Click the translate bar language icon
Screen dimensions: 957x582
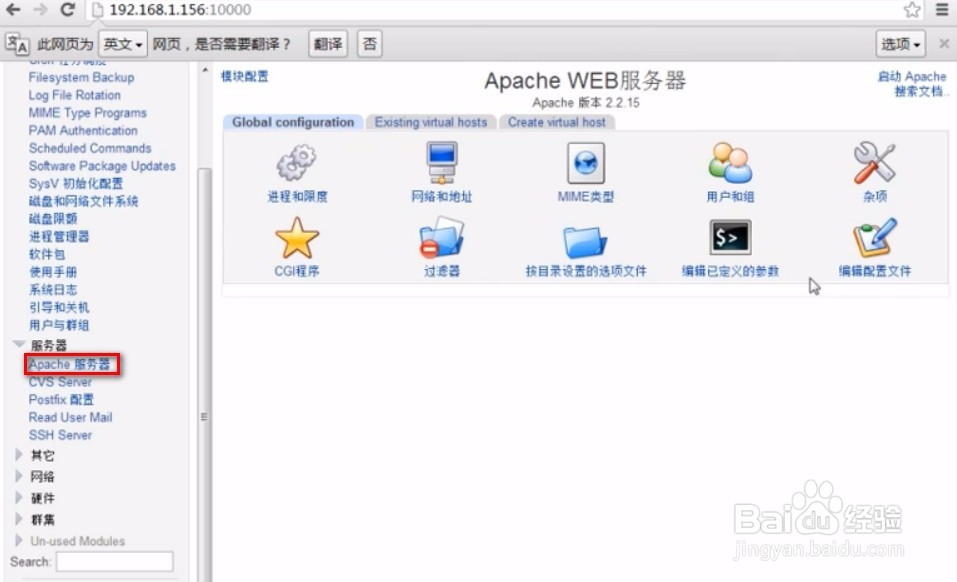tap(16, 44)
